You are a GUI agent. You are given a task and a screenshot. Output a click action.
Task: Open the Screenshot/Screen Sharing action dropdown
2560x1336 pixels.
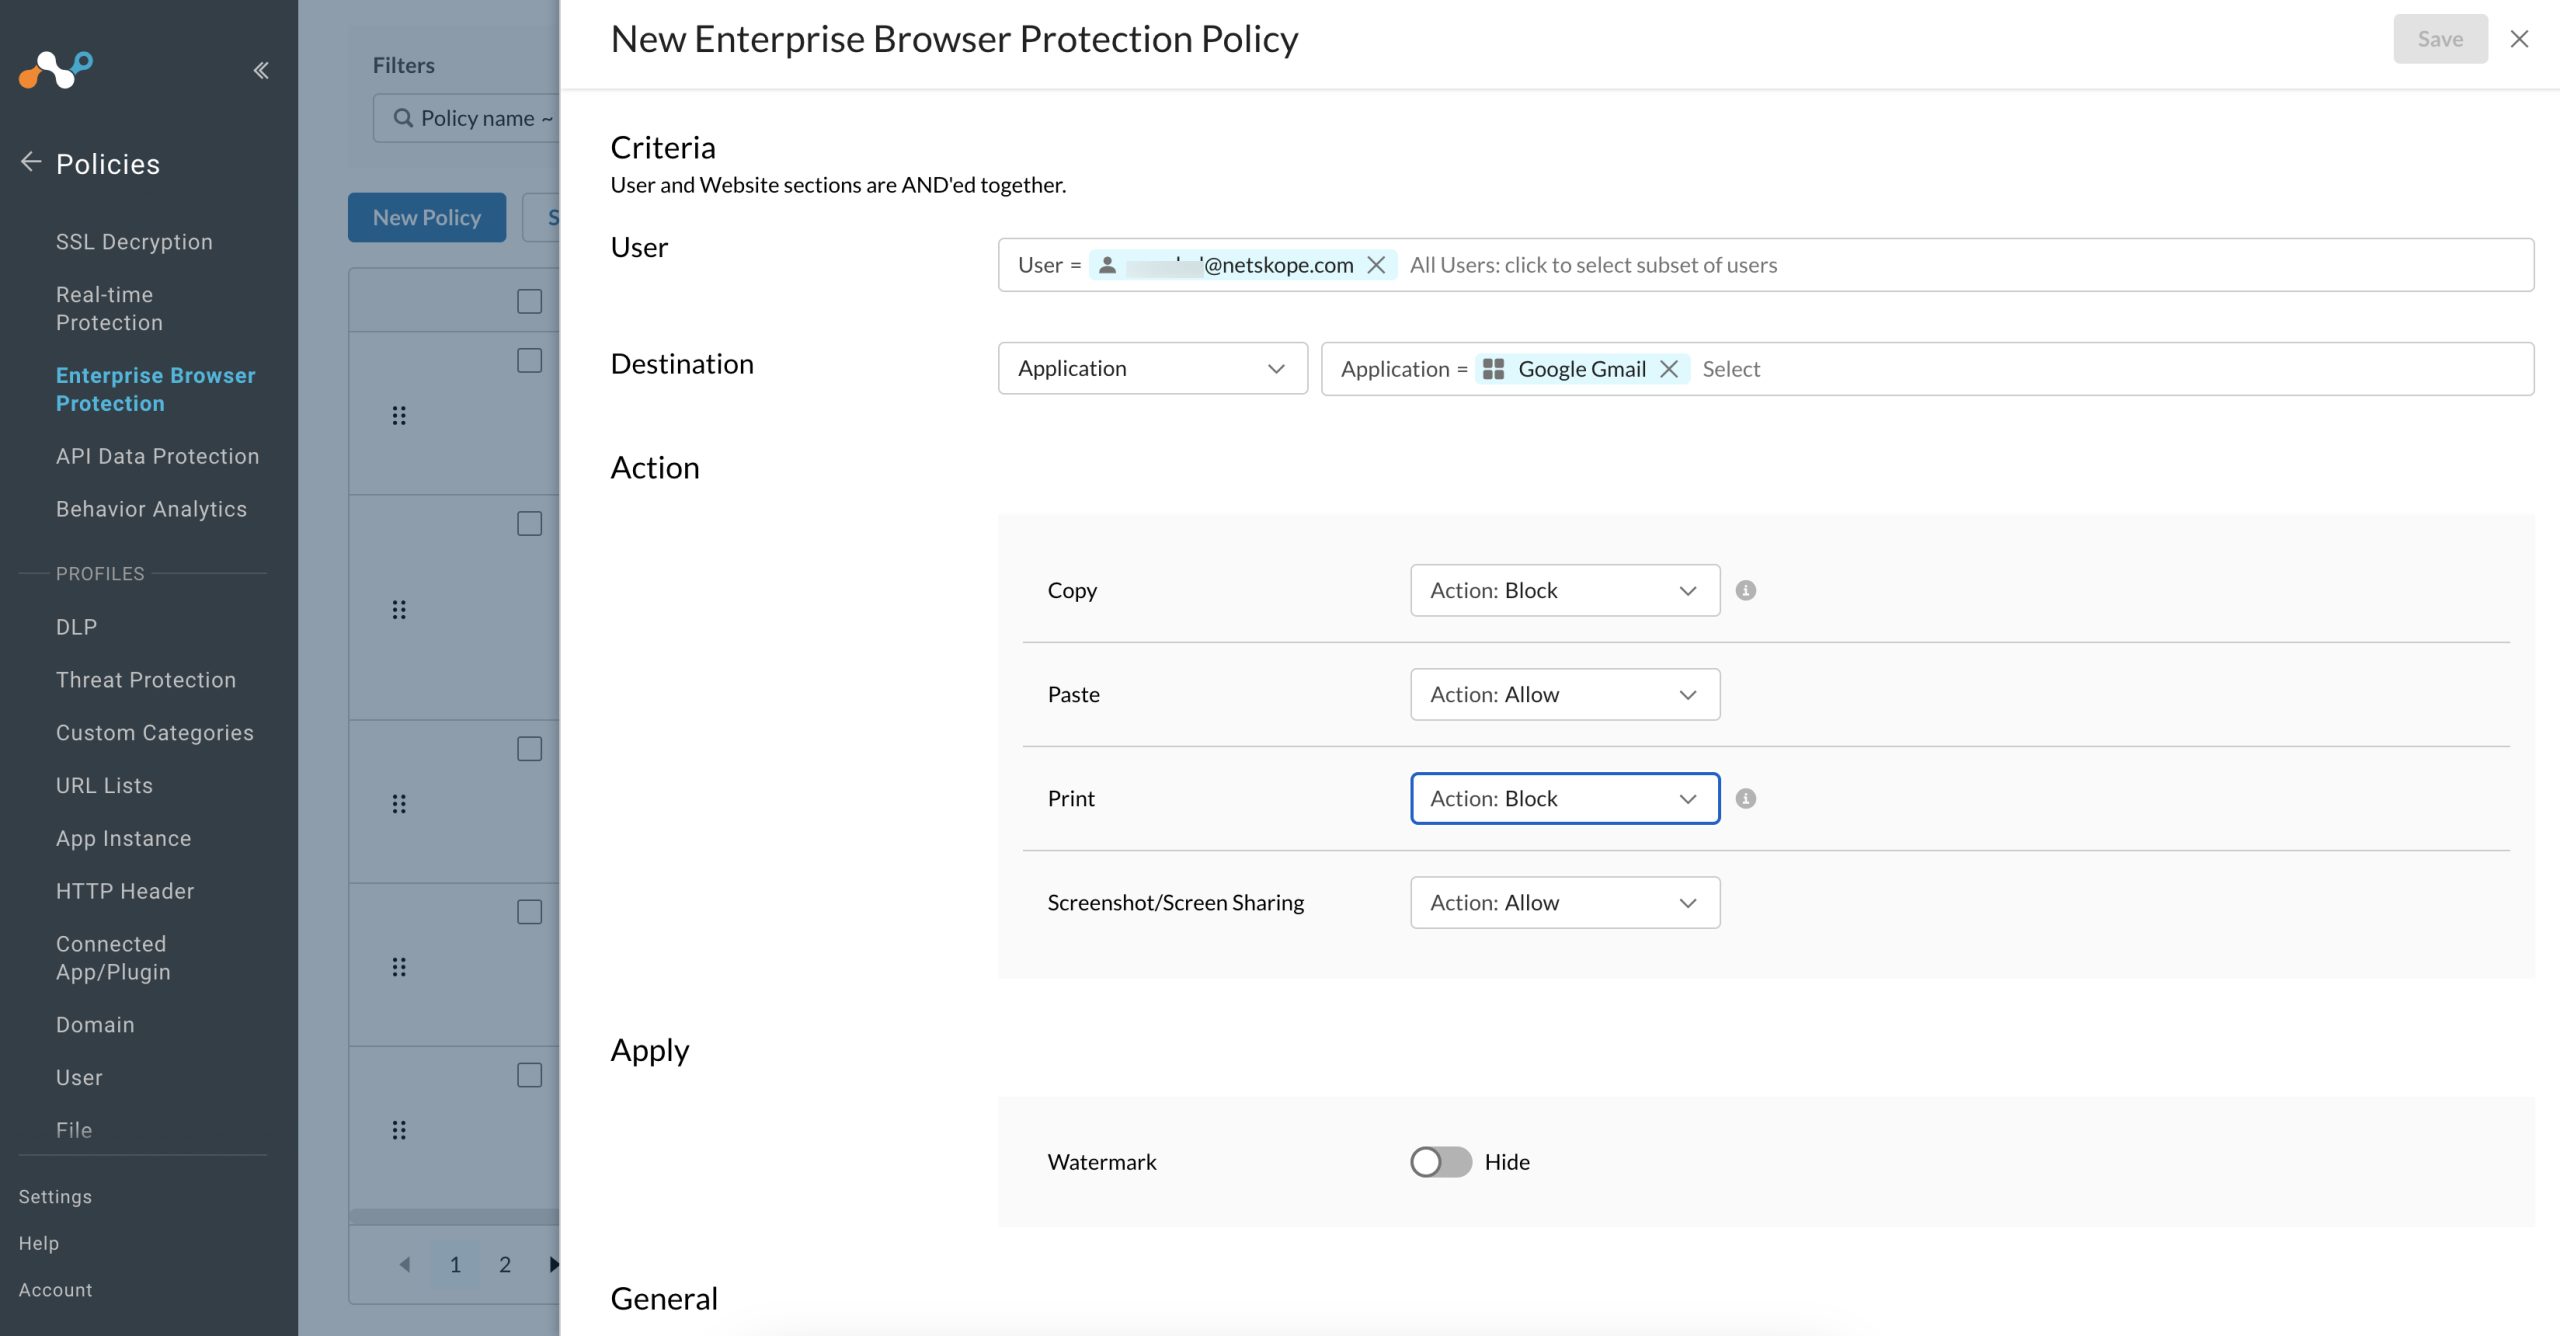[x=1564, y=902]
